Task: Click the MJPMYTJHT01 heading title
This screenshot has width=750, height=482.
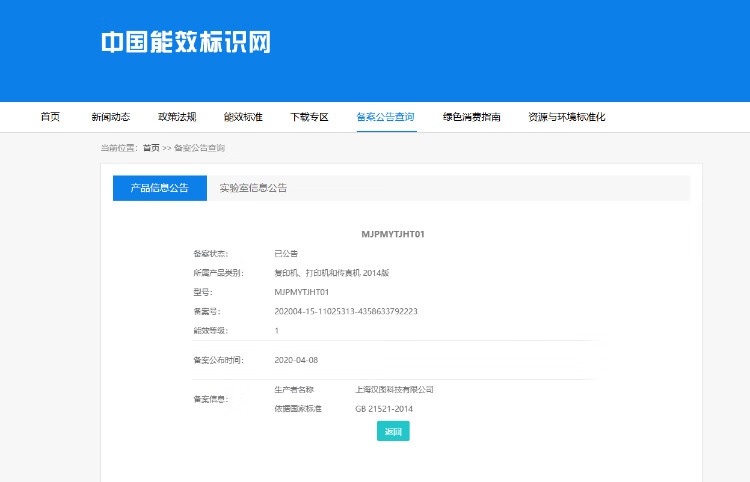Action: tap(393, 234)
